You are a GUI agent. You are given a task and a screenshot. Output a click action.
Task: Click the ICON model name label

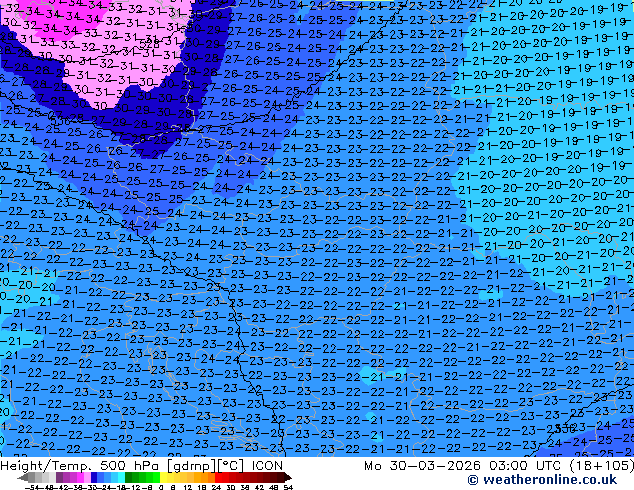pos(267,466)
